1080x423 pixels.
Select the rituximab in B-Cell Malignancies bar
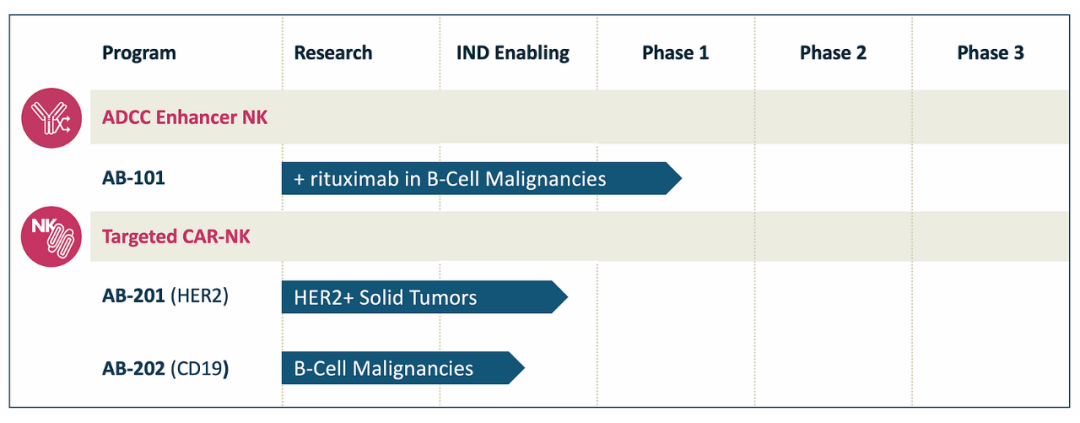click(481, 178)
